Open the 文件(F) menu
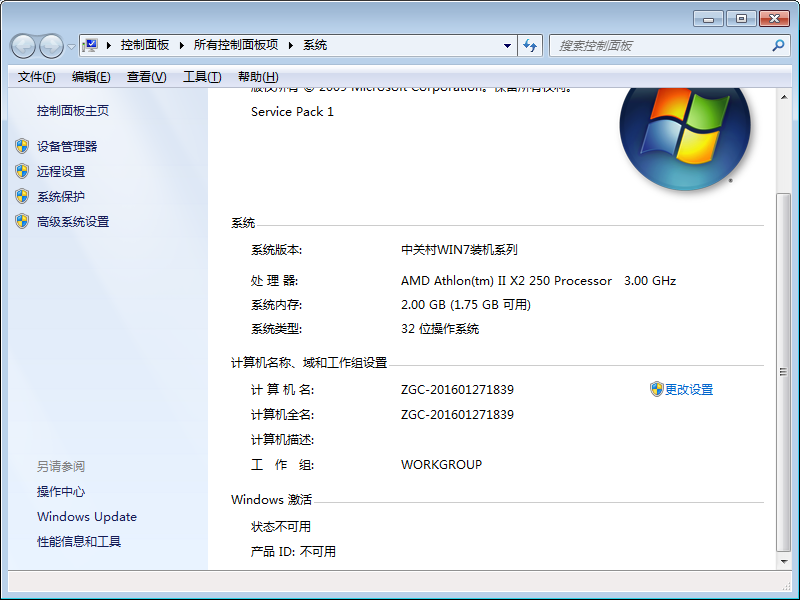This screenshot has height=600, width=800. (37, 77)
